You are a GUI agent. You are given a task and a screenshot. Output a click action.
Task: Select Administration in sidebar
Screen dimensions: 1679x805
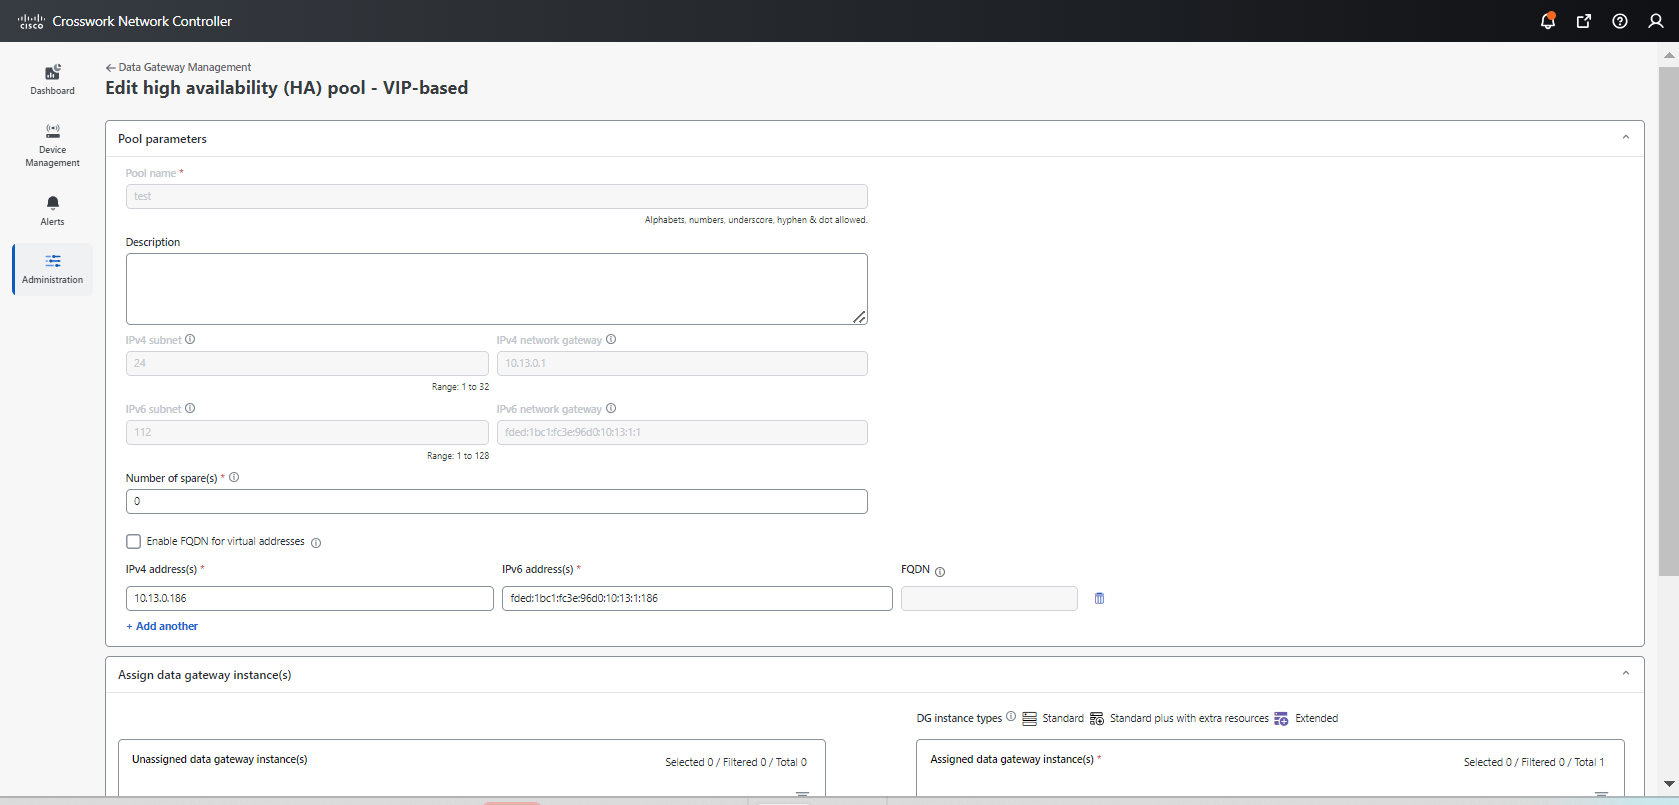tap(52, 269)
